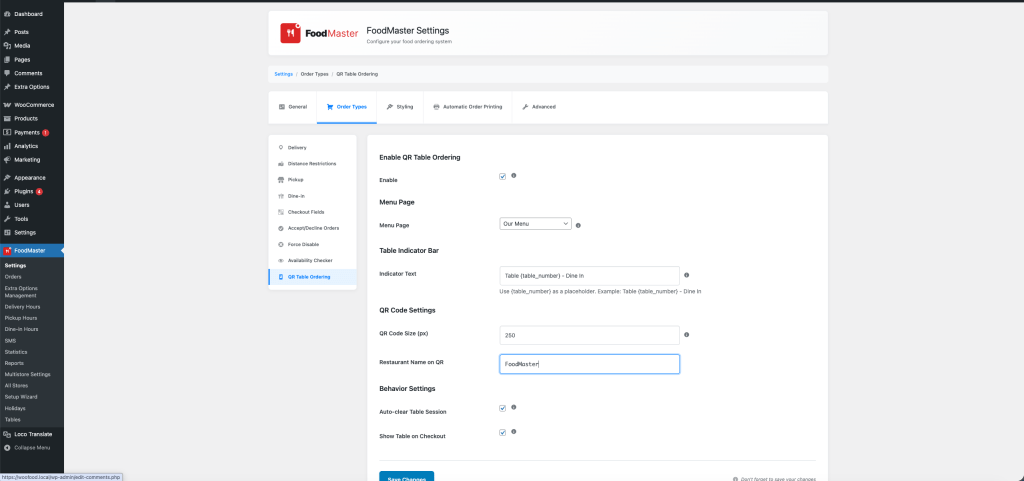
Task: Expand the Plugins sidebar menu
Action: tap(24, 191)
